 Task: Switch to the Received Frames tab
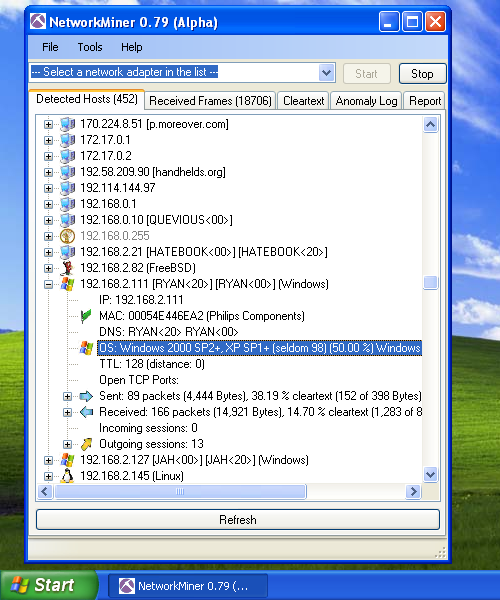click(210, 101)
